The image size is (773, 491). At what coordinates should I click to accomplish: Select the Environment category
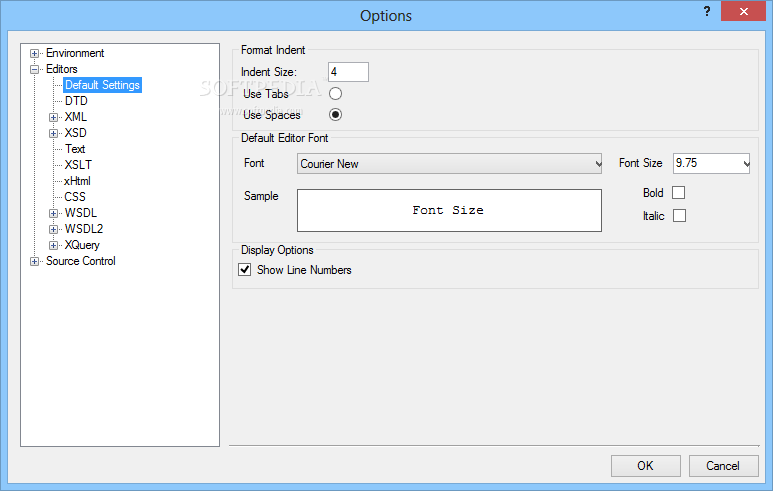click(x=75, y=53)
